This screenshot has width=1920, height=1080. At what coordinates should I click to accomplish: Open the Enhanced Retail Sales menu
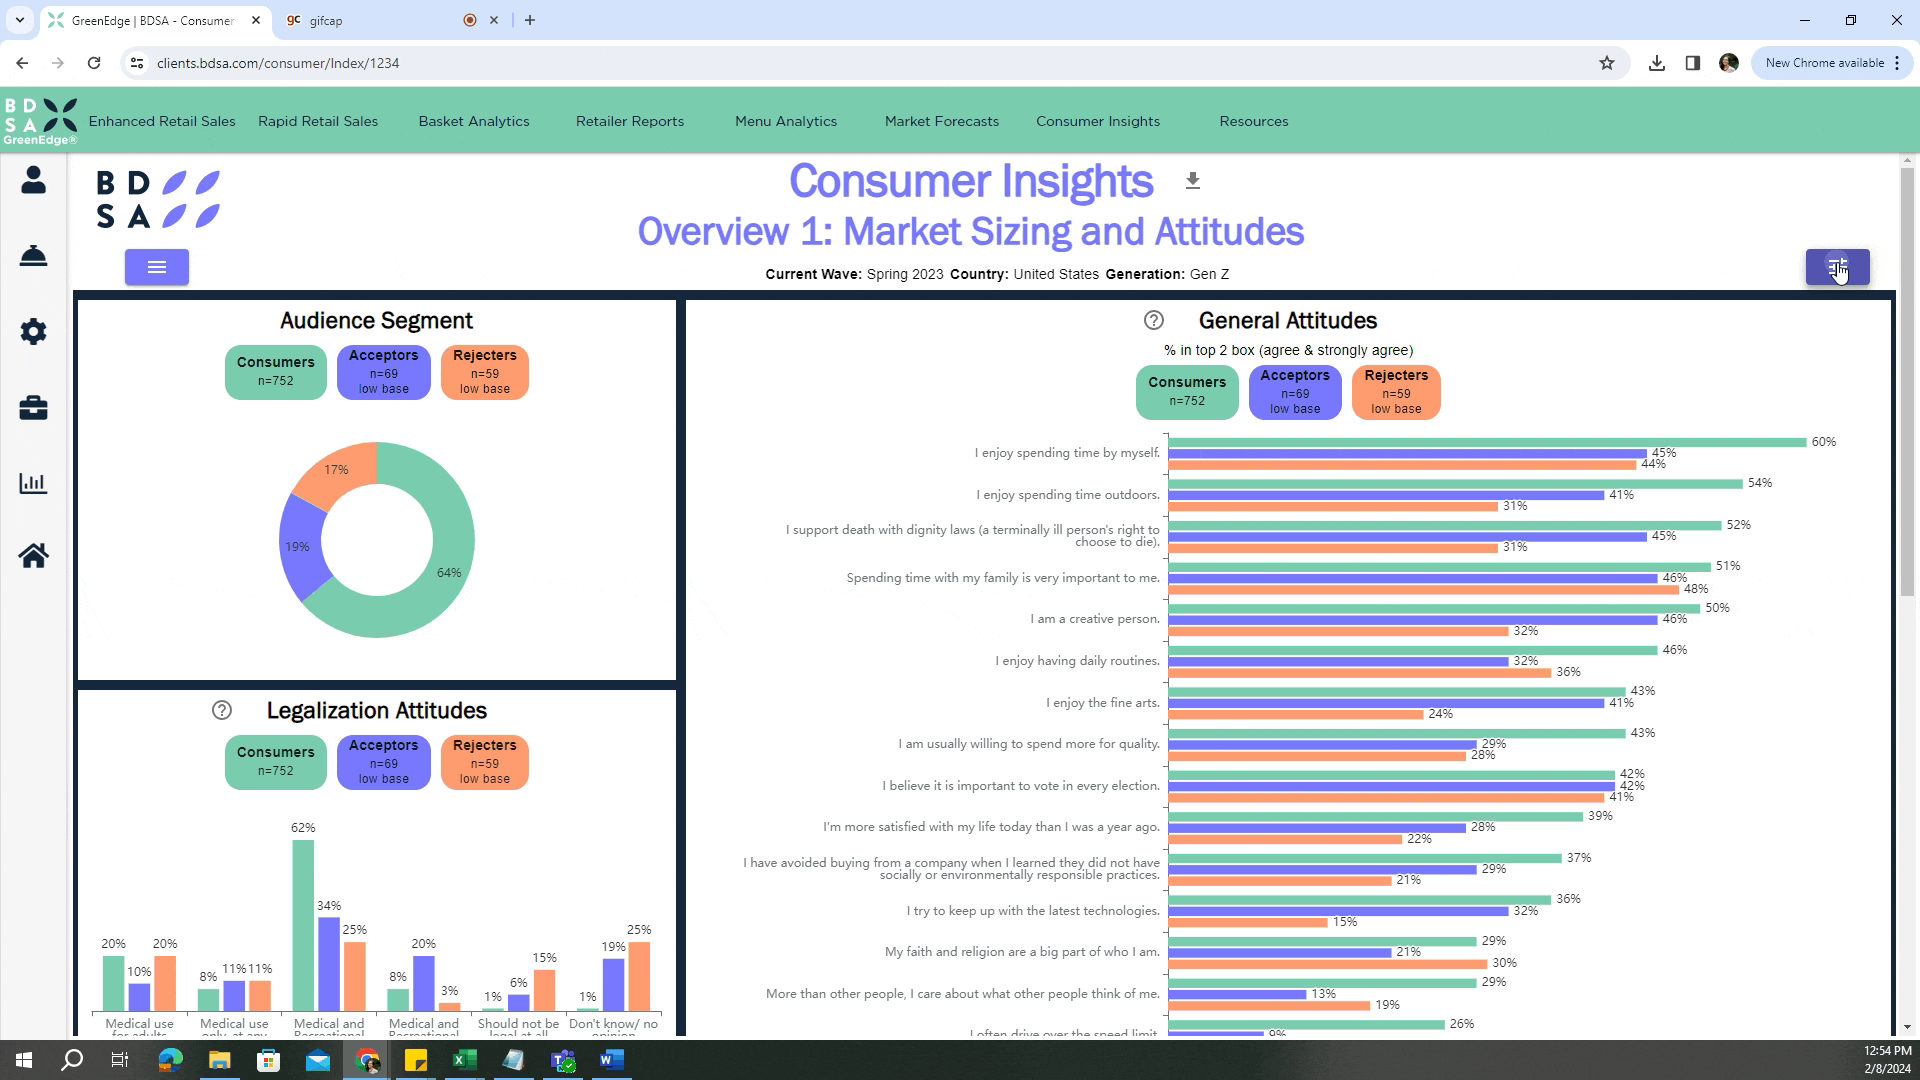(162, 121)
